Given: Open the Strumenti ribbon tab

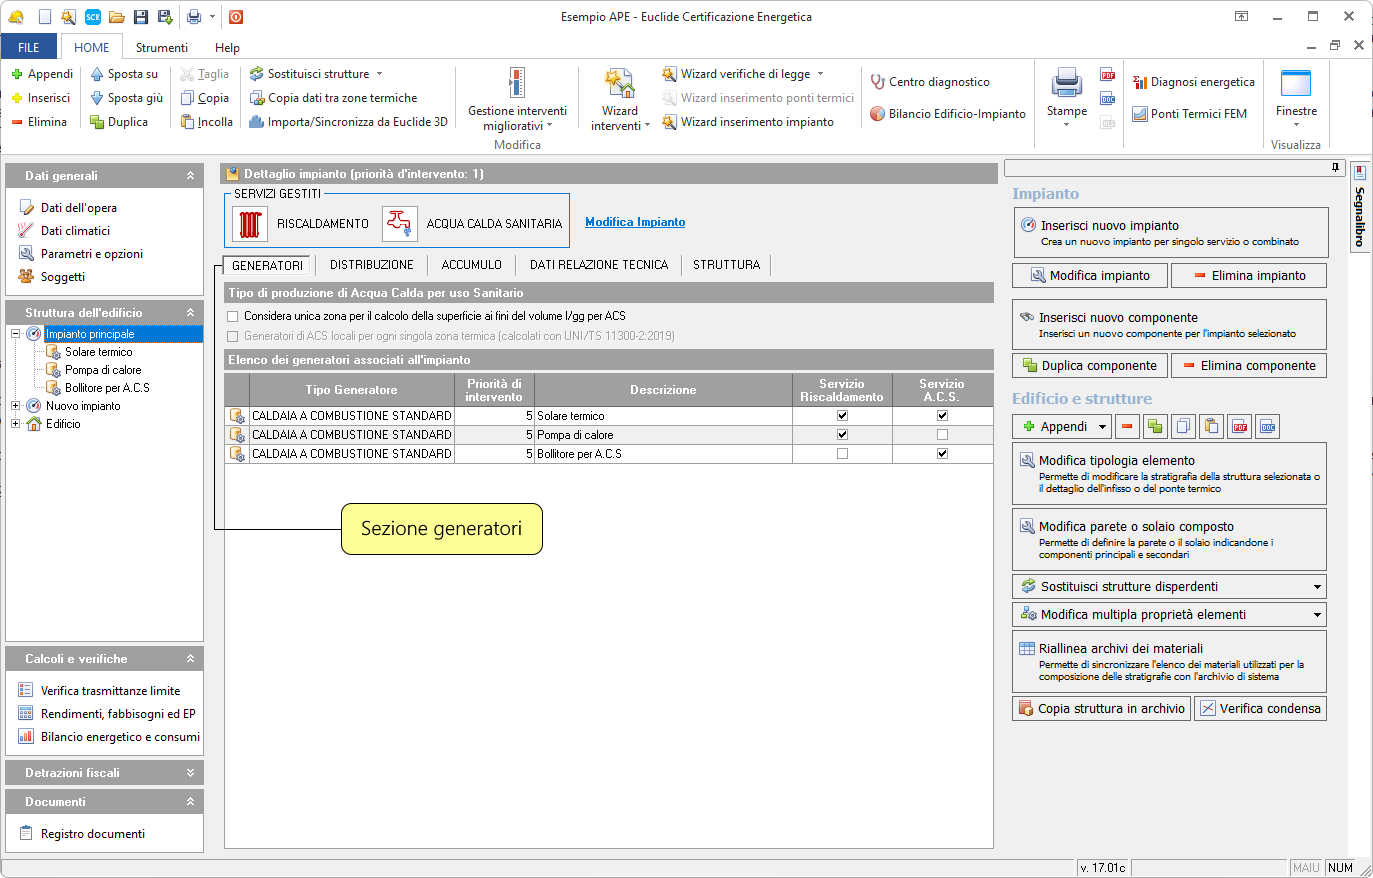Looking at the screenshot, I should click(161, 47).
